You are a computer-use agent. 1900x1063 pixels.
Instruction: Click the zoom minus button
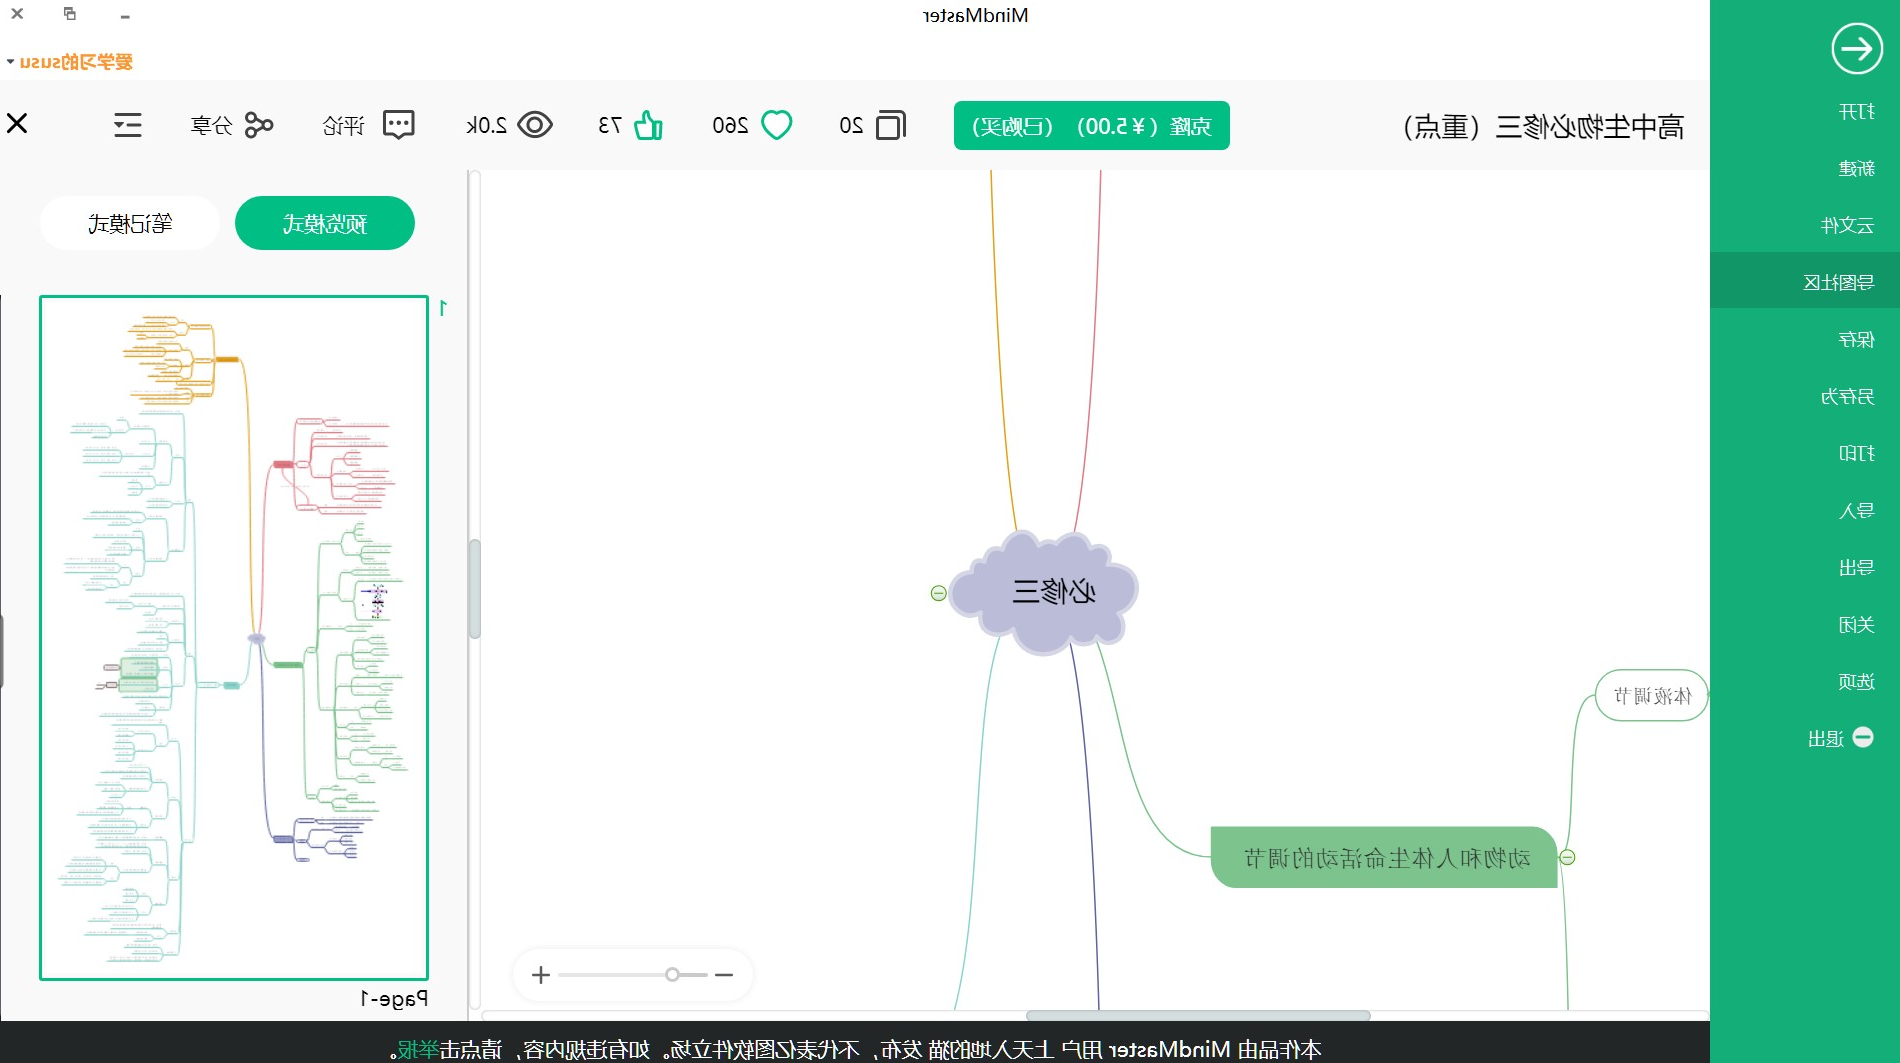724,974
